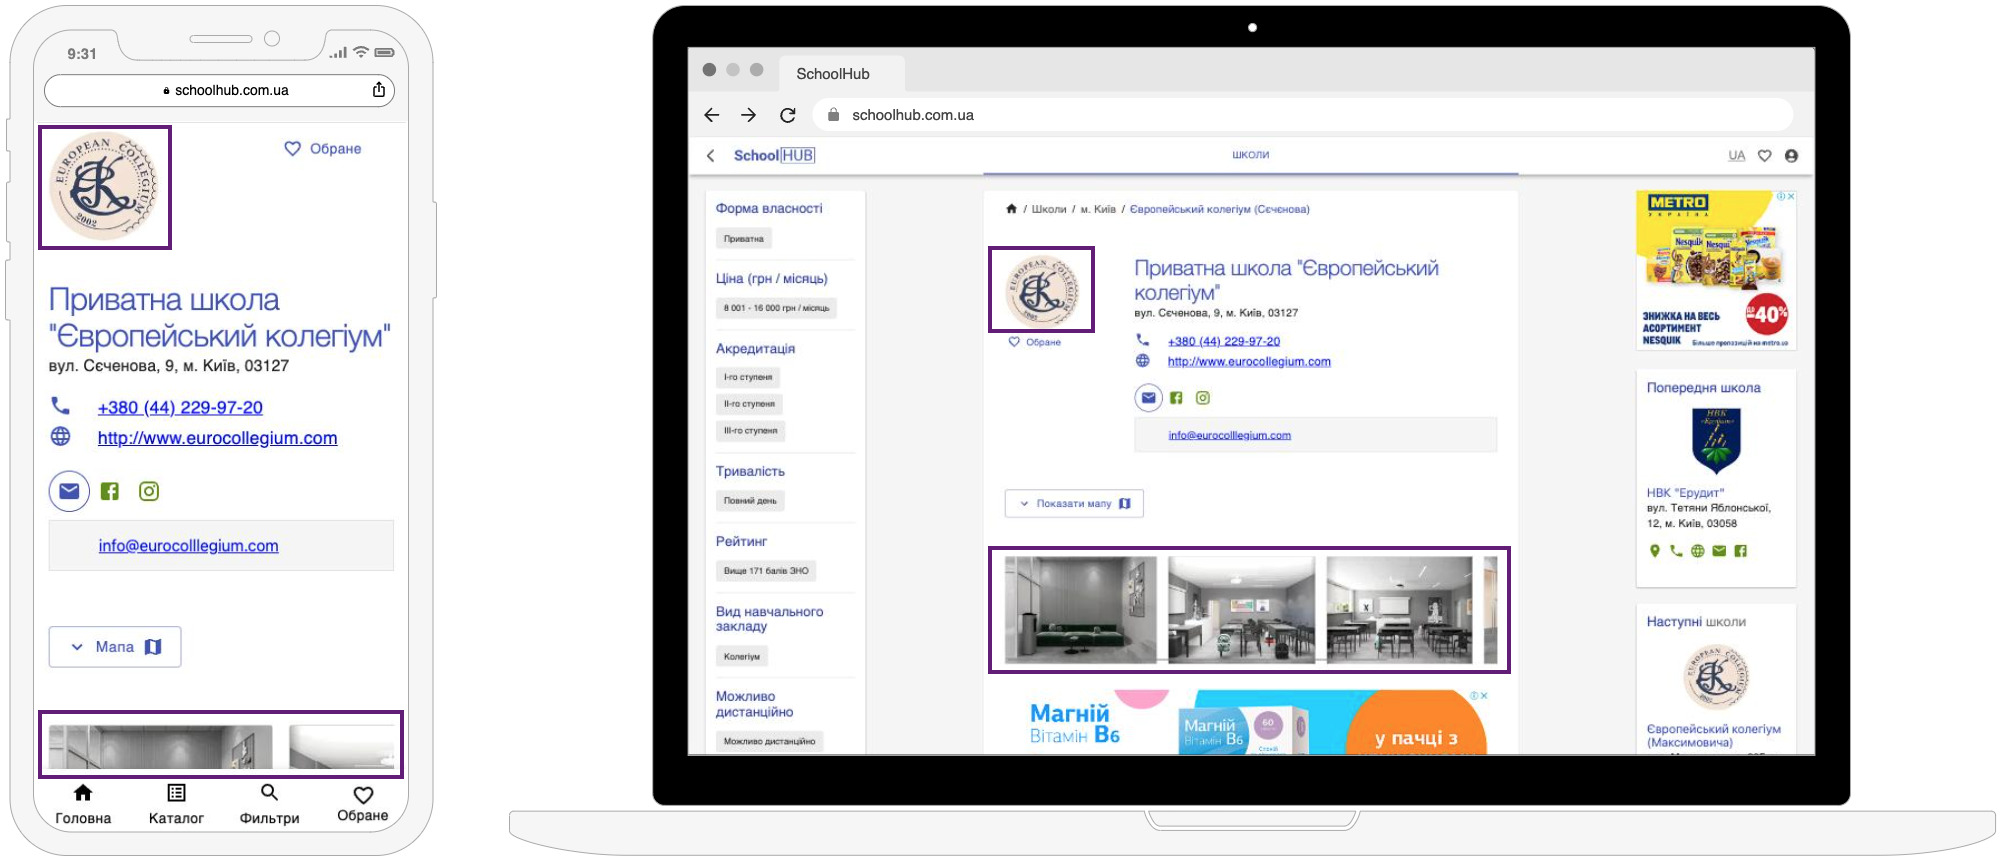Tap the Фильтри tab in mobile nav
Viewport: 2000px width, 860px height.
[x=269, y=804]
